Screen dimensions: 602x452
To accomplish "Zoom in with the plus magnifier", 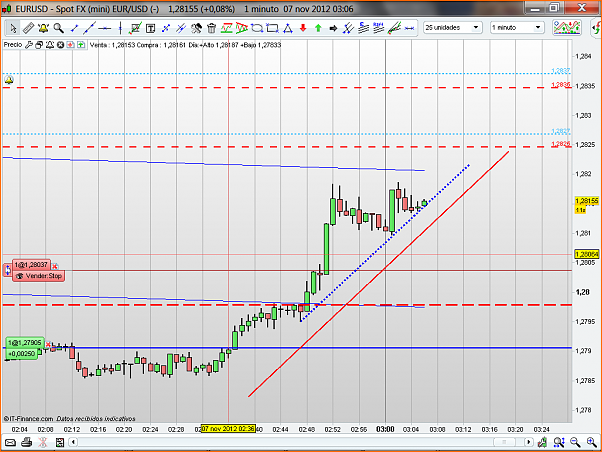I will point(592,442).
